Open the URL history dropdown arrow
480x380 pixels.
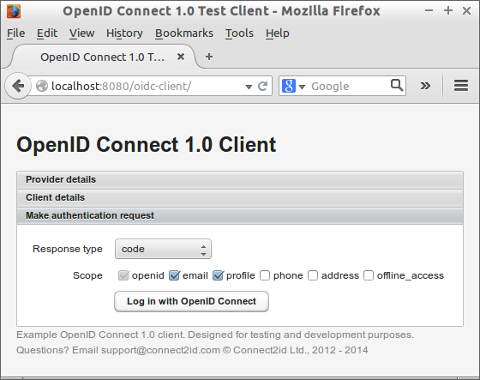click(249, 87)
